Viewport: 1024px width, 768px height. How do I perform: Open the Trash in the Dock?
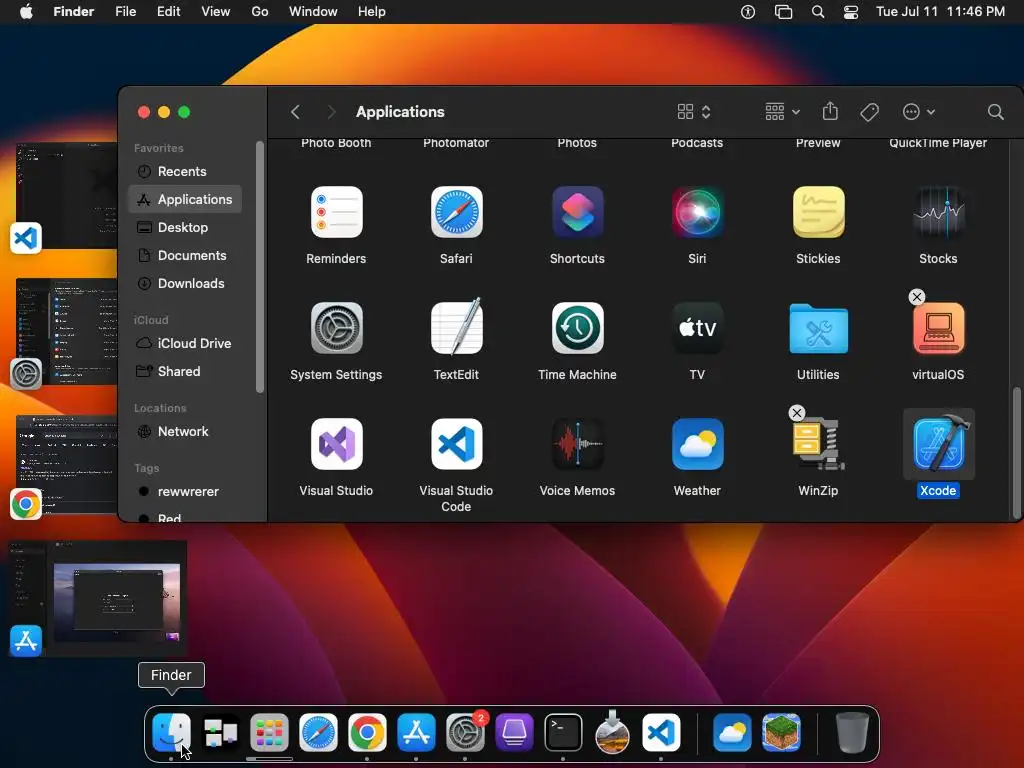tap(852, 733)
